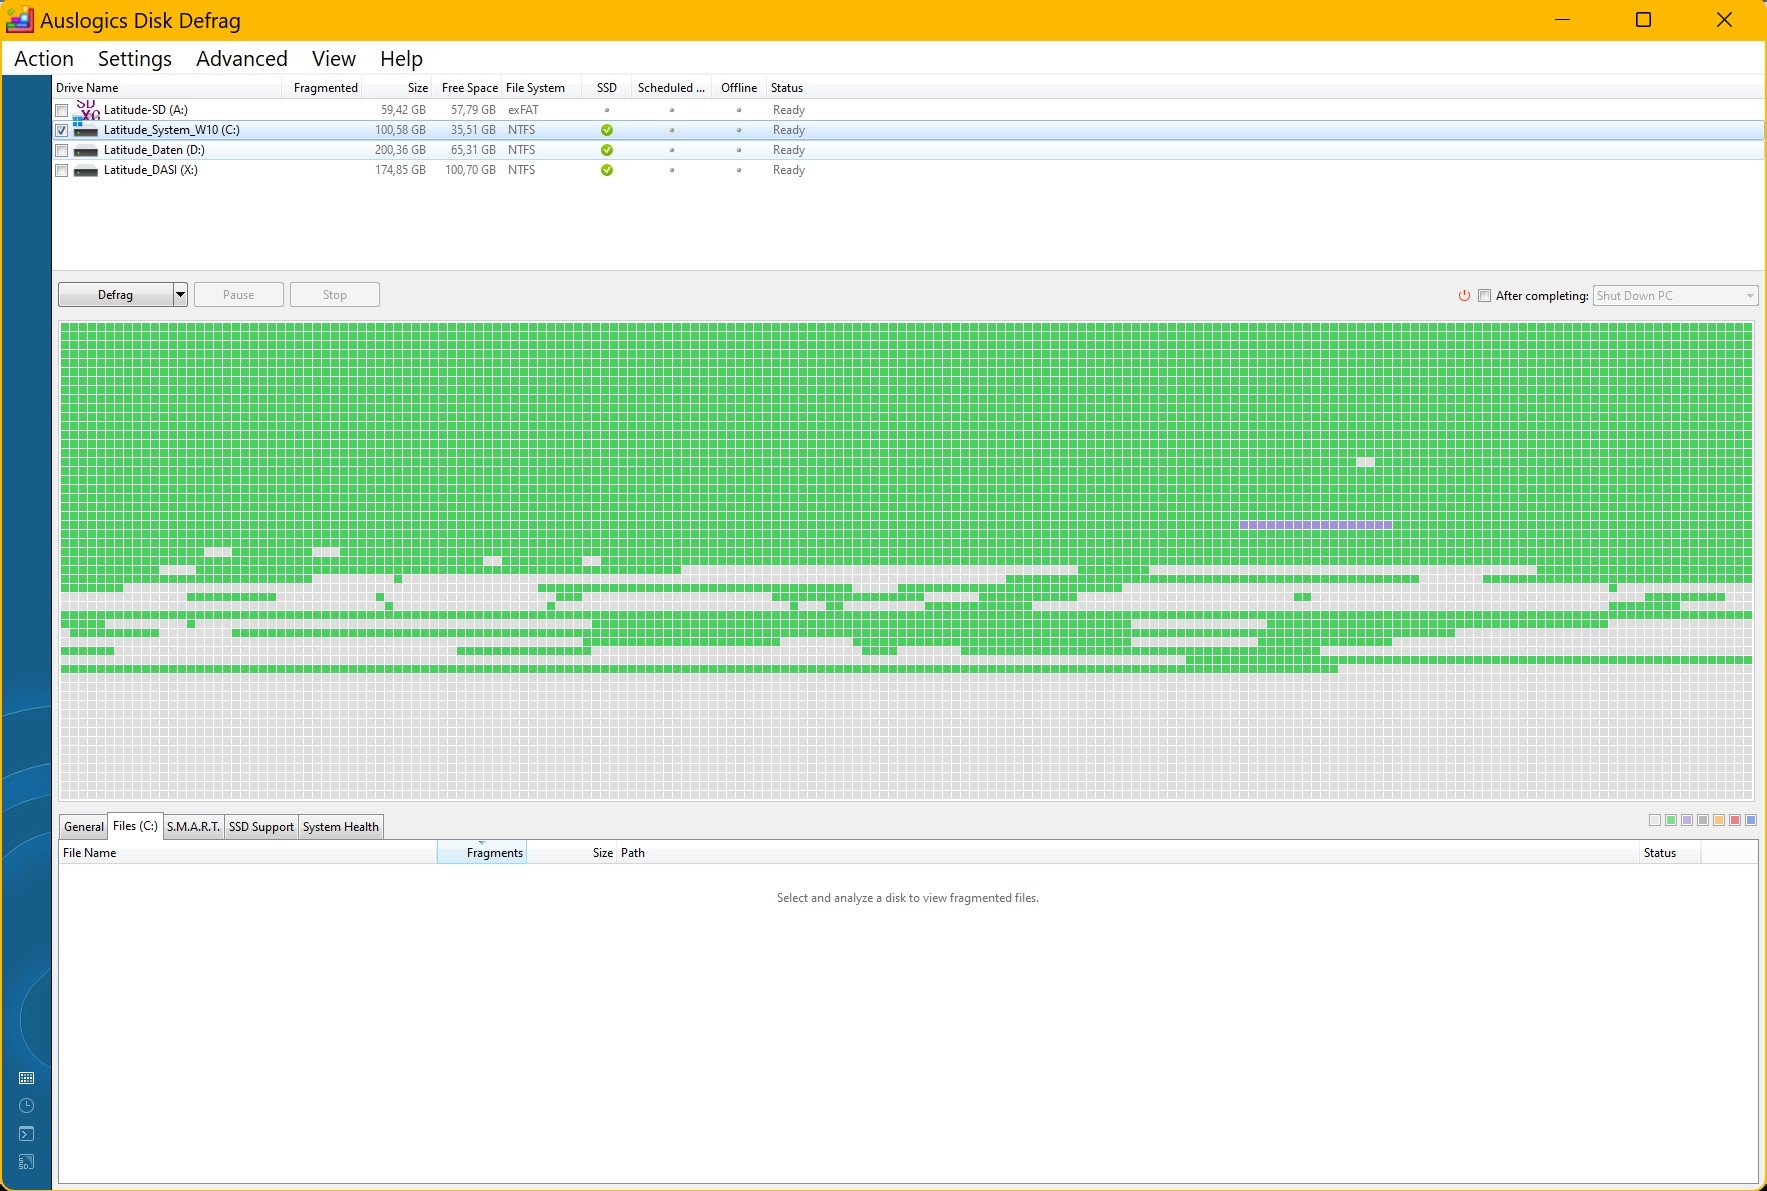Click the 57,79 GB free space value

[473, 110]
